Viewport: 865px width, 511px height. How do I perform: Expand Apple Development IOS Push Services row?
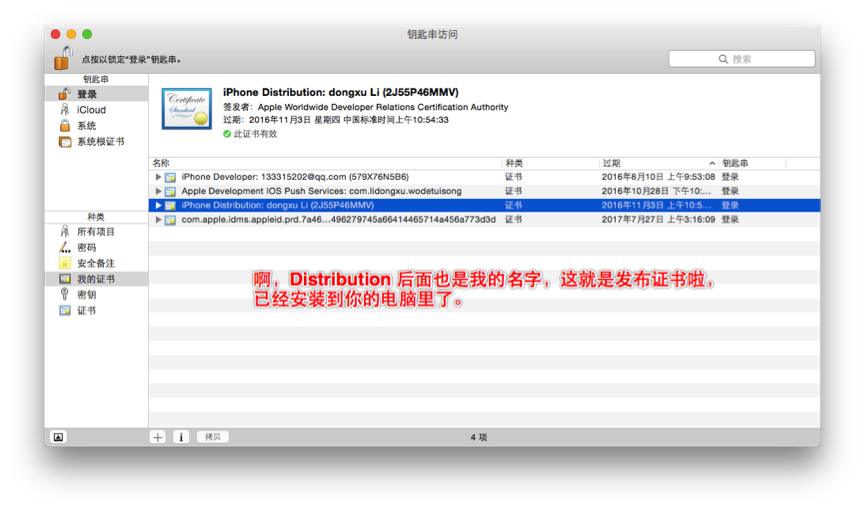pos(158,191)
